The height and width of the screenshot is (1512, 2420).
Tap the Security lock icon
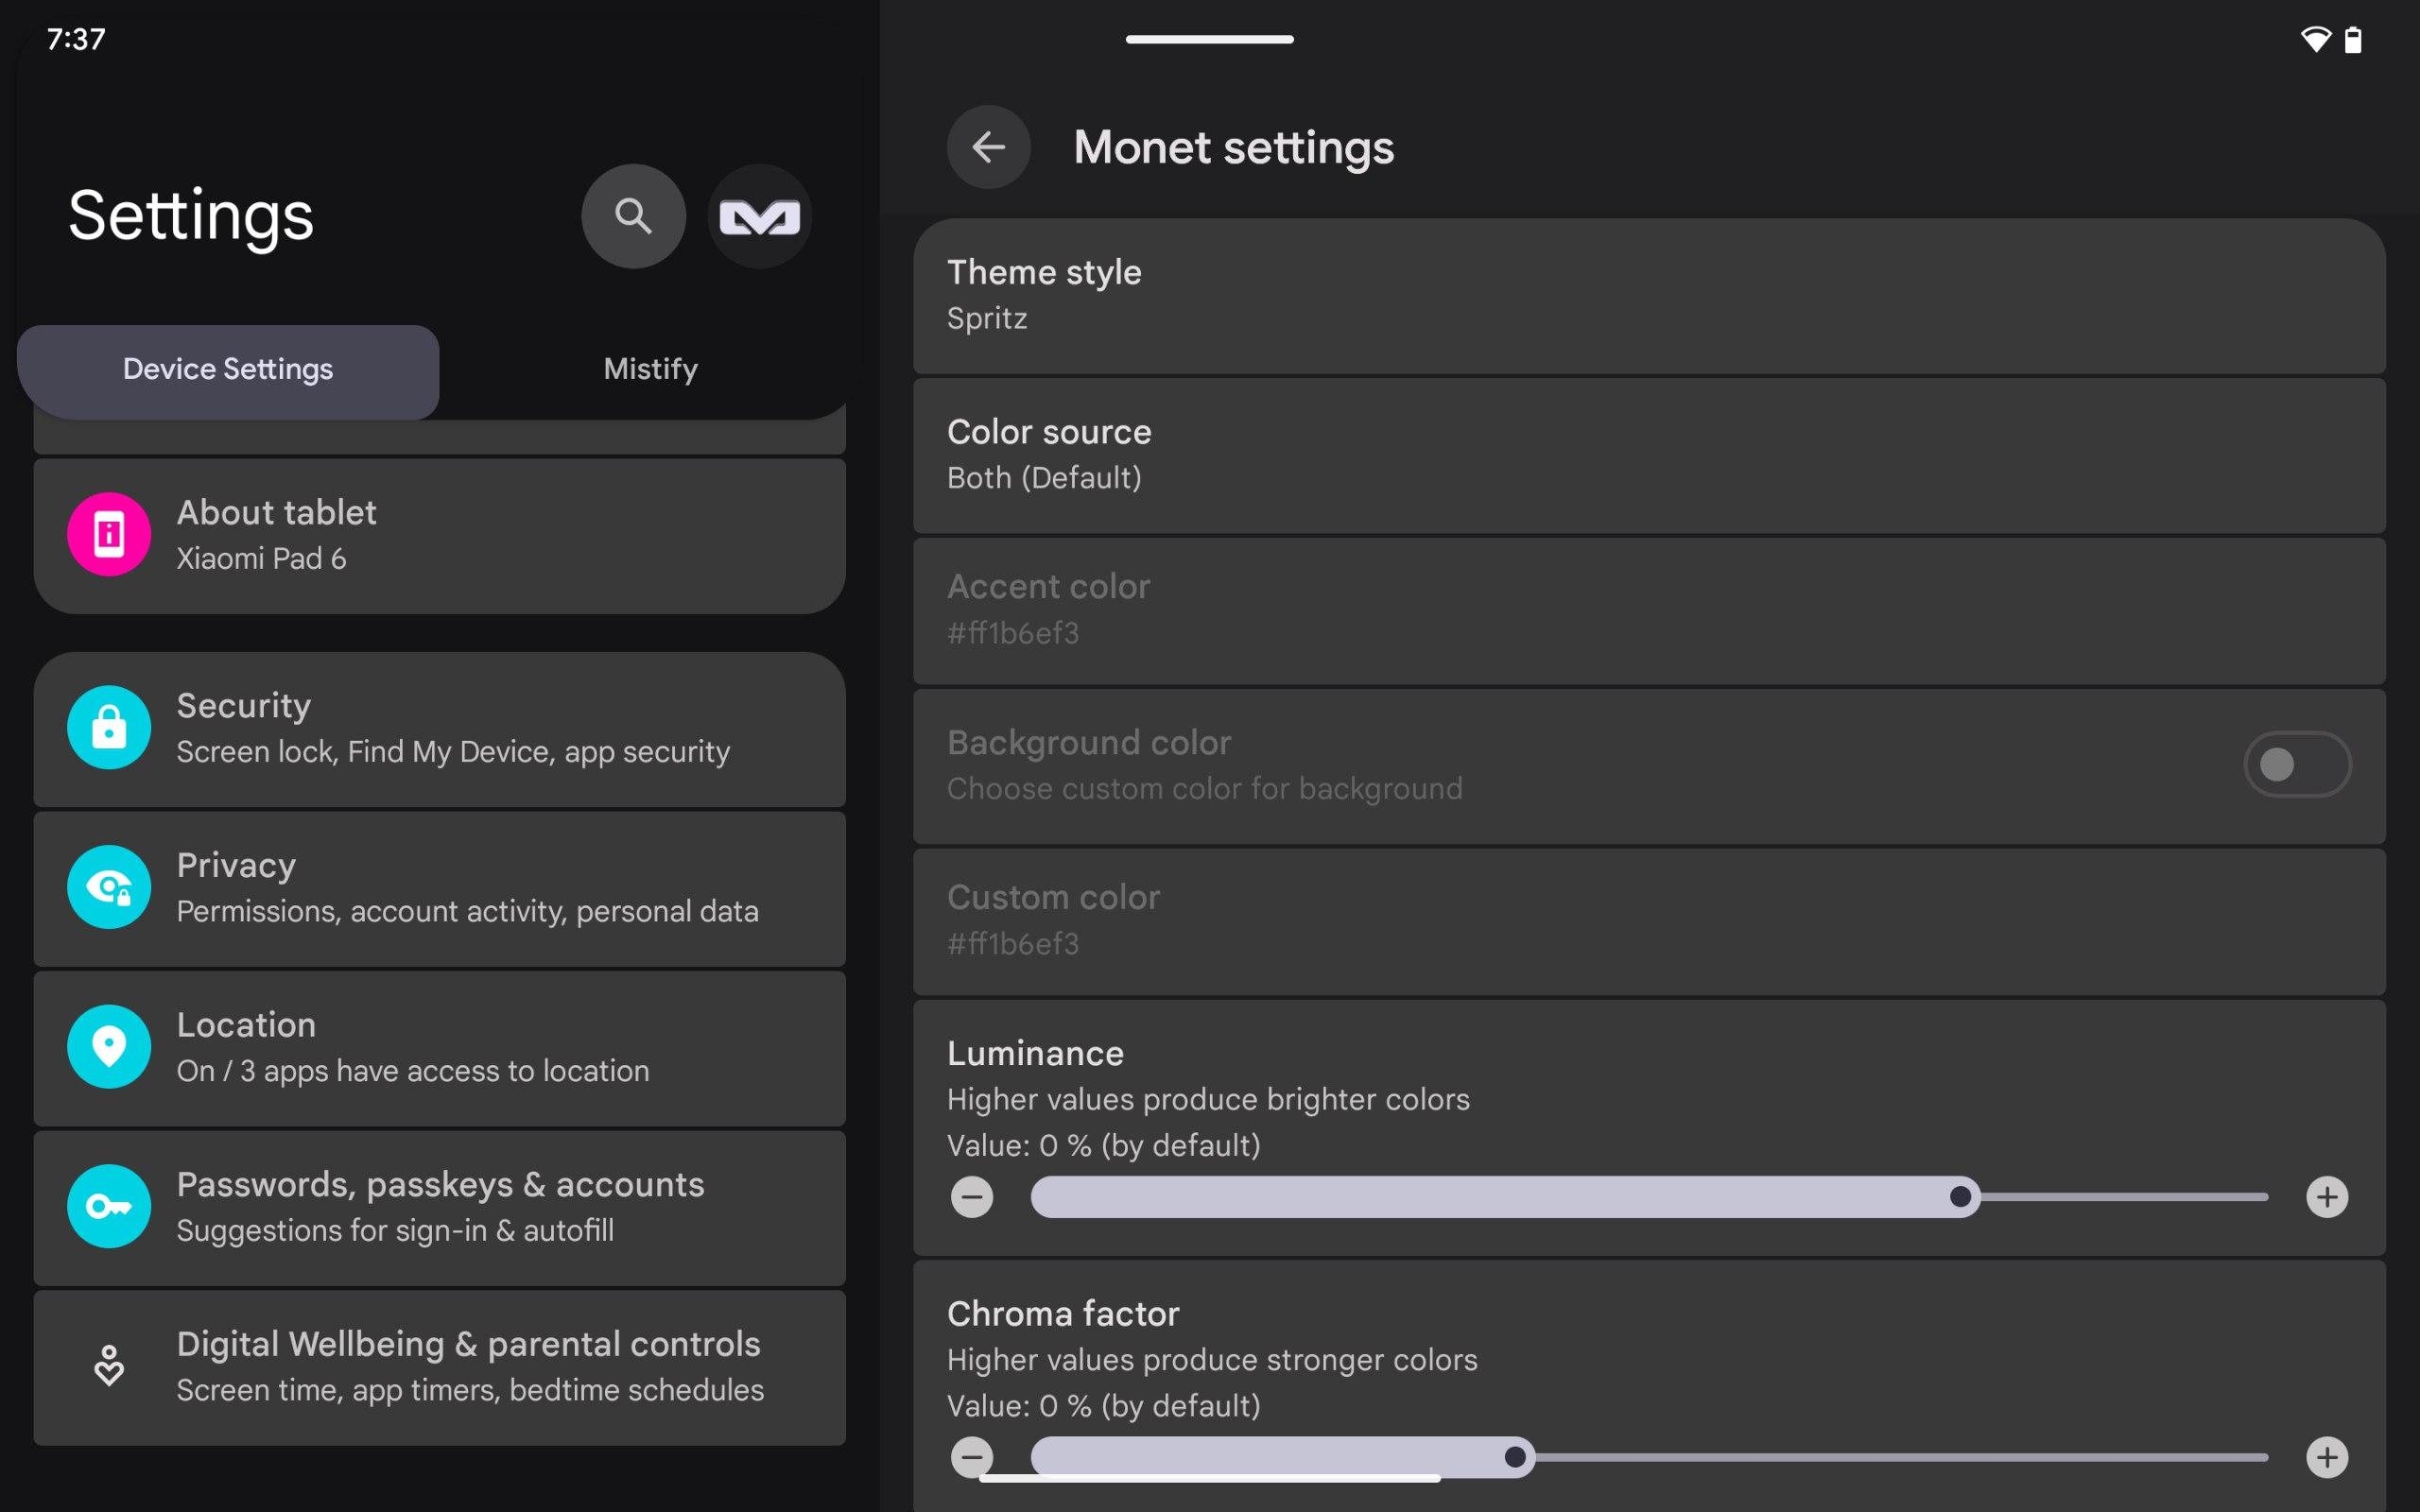pos(109,727)
